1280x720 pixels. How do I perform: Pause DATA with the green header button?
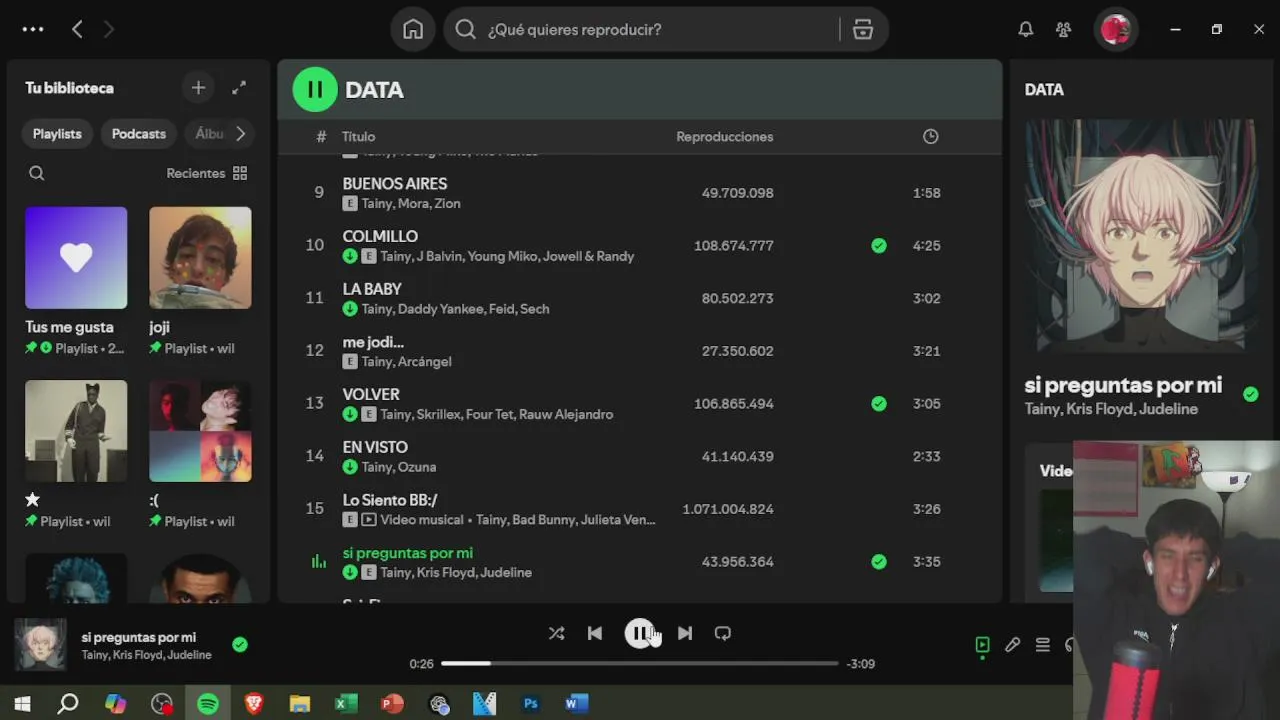click(315, 89)
